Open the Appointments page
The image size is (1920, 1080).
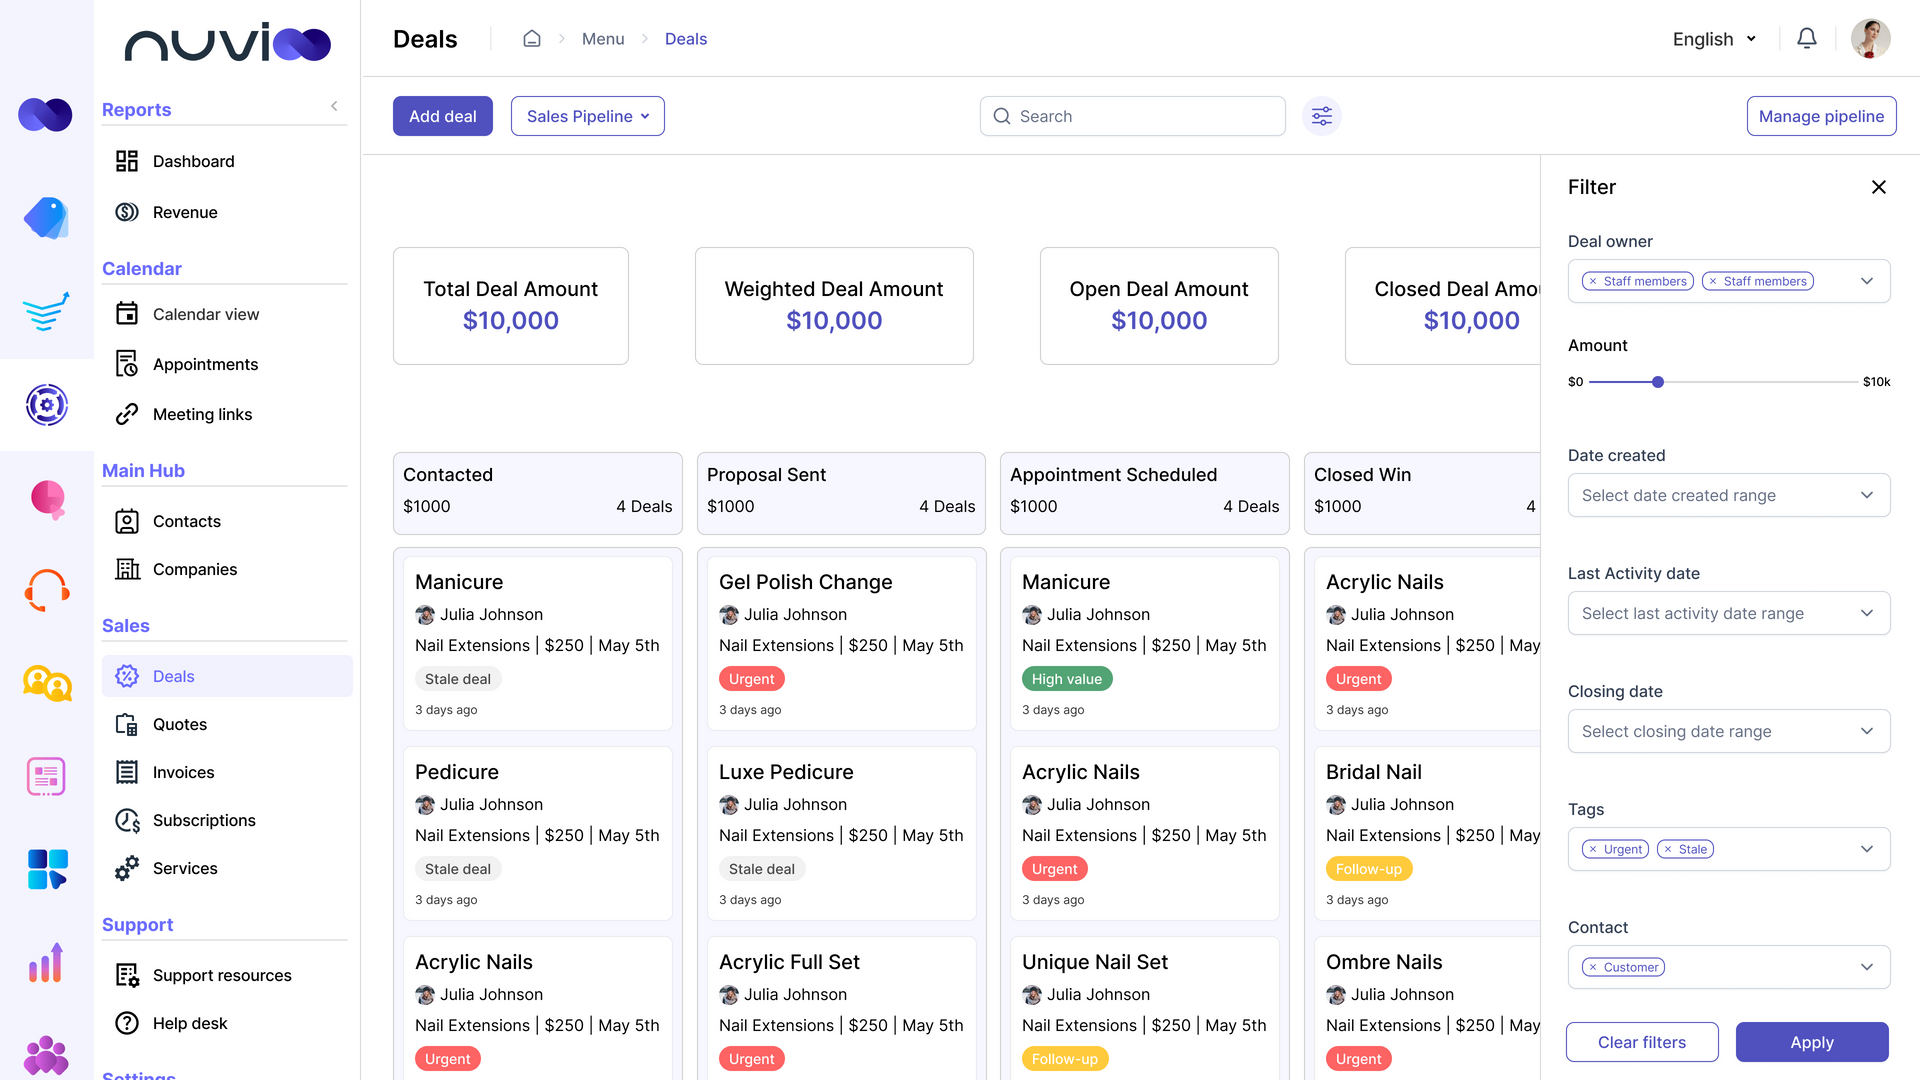205,364
